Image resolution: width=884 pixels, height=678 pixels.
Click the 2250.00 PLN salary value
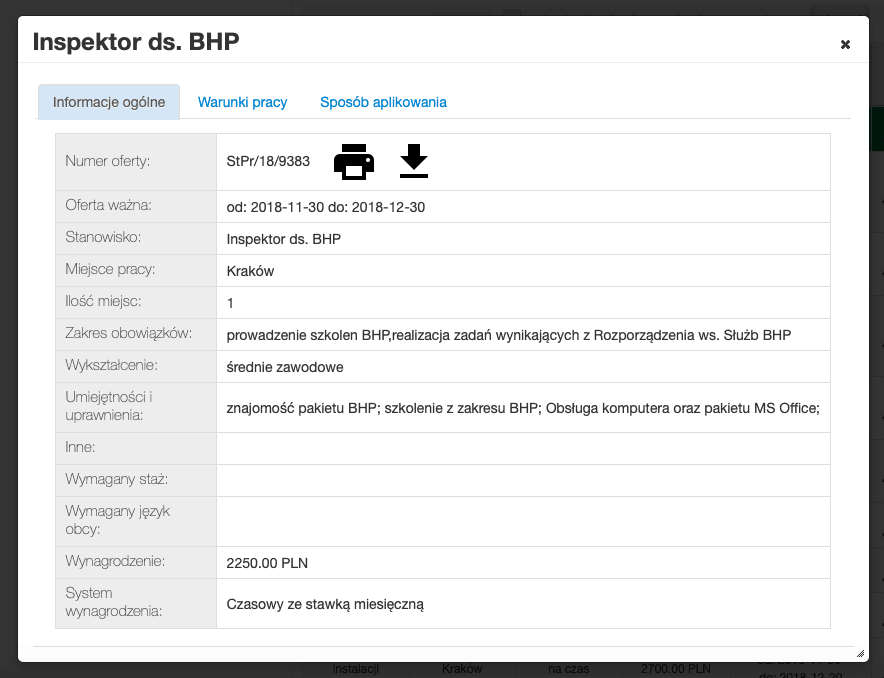(x=267, y=563)
